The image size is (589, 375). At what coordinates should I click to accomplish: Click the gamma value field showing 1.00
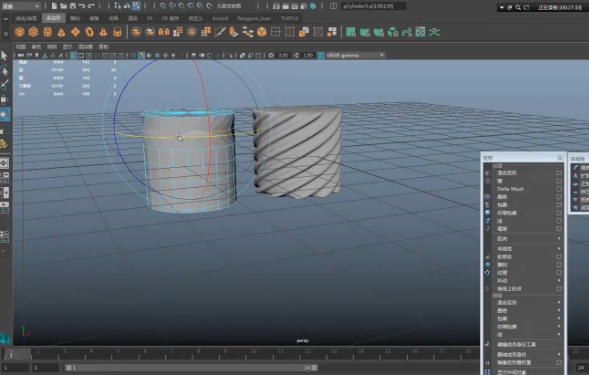[x=308, y=55]
